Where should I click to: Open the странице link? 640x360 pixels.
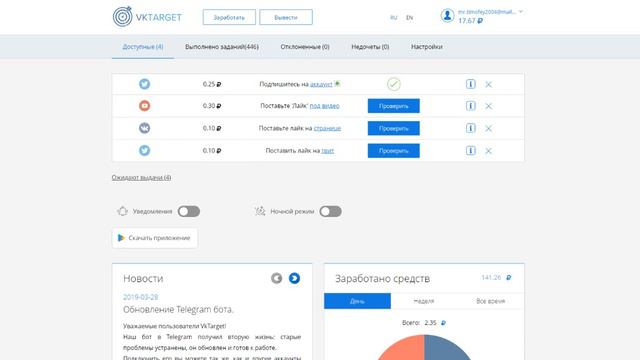coord(327,128)
